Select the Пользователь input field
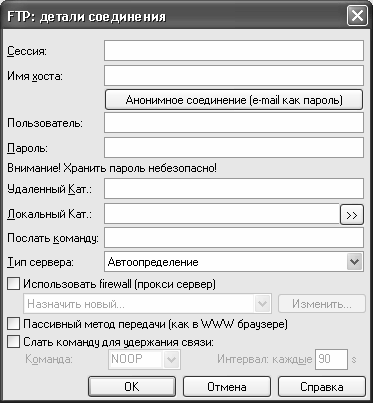Image resolution: width=373 pixels, height=403 pixels. click(x=234, y=123)
